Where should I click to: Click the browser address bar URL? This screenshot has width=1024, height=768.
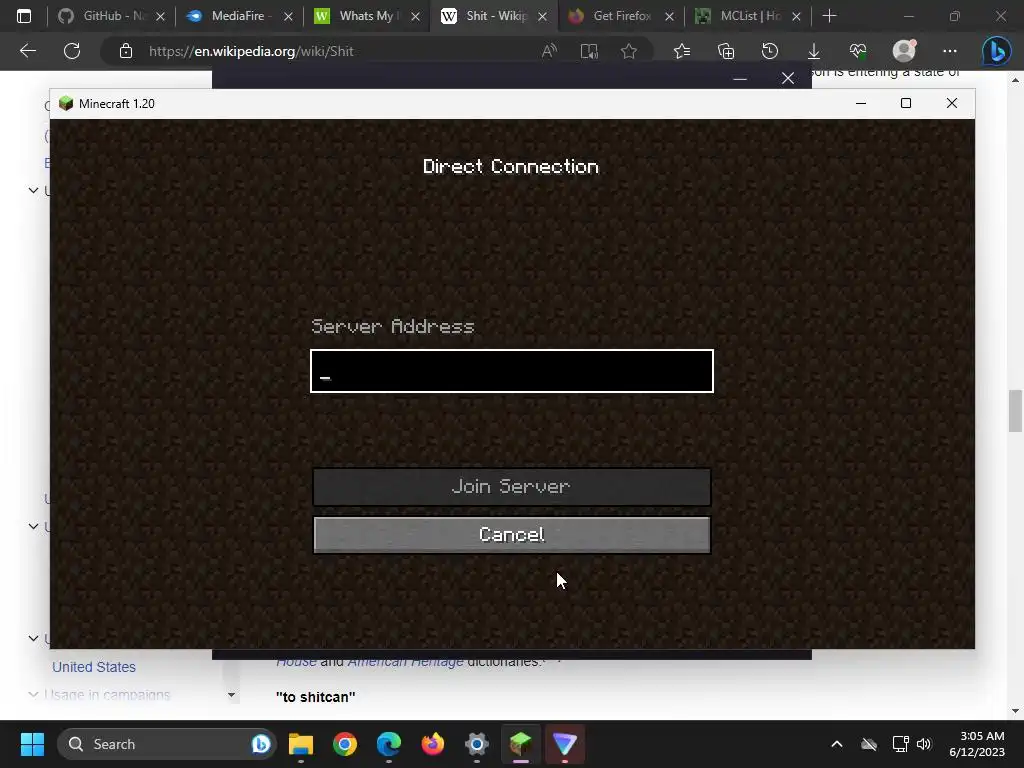click(251, 51)
